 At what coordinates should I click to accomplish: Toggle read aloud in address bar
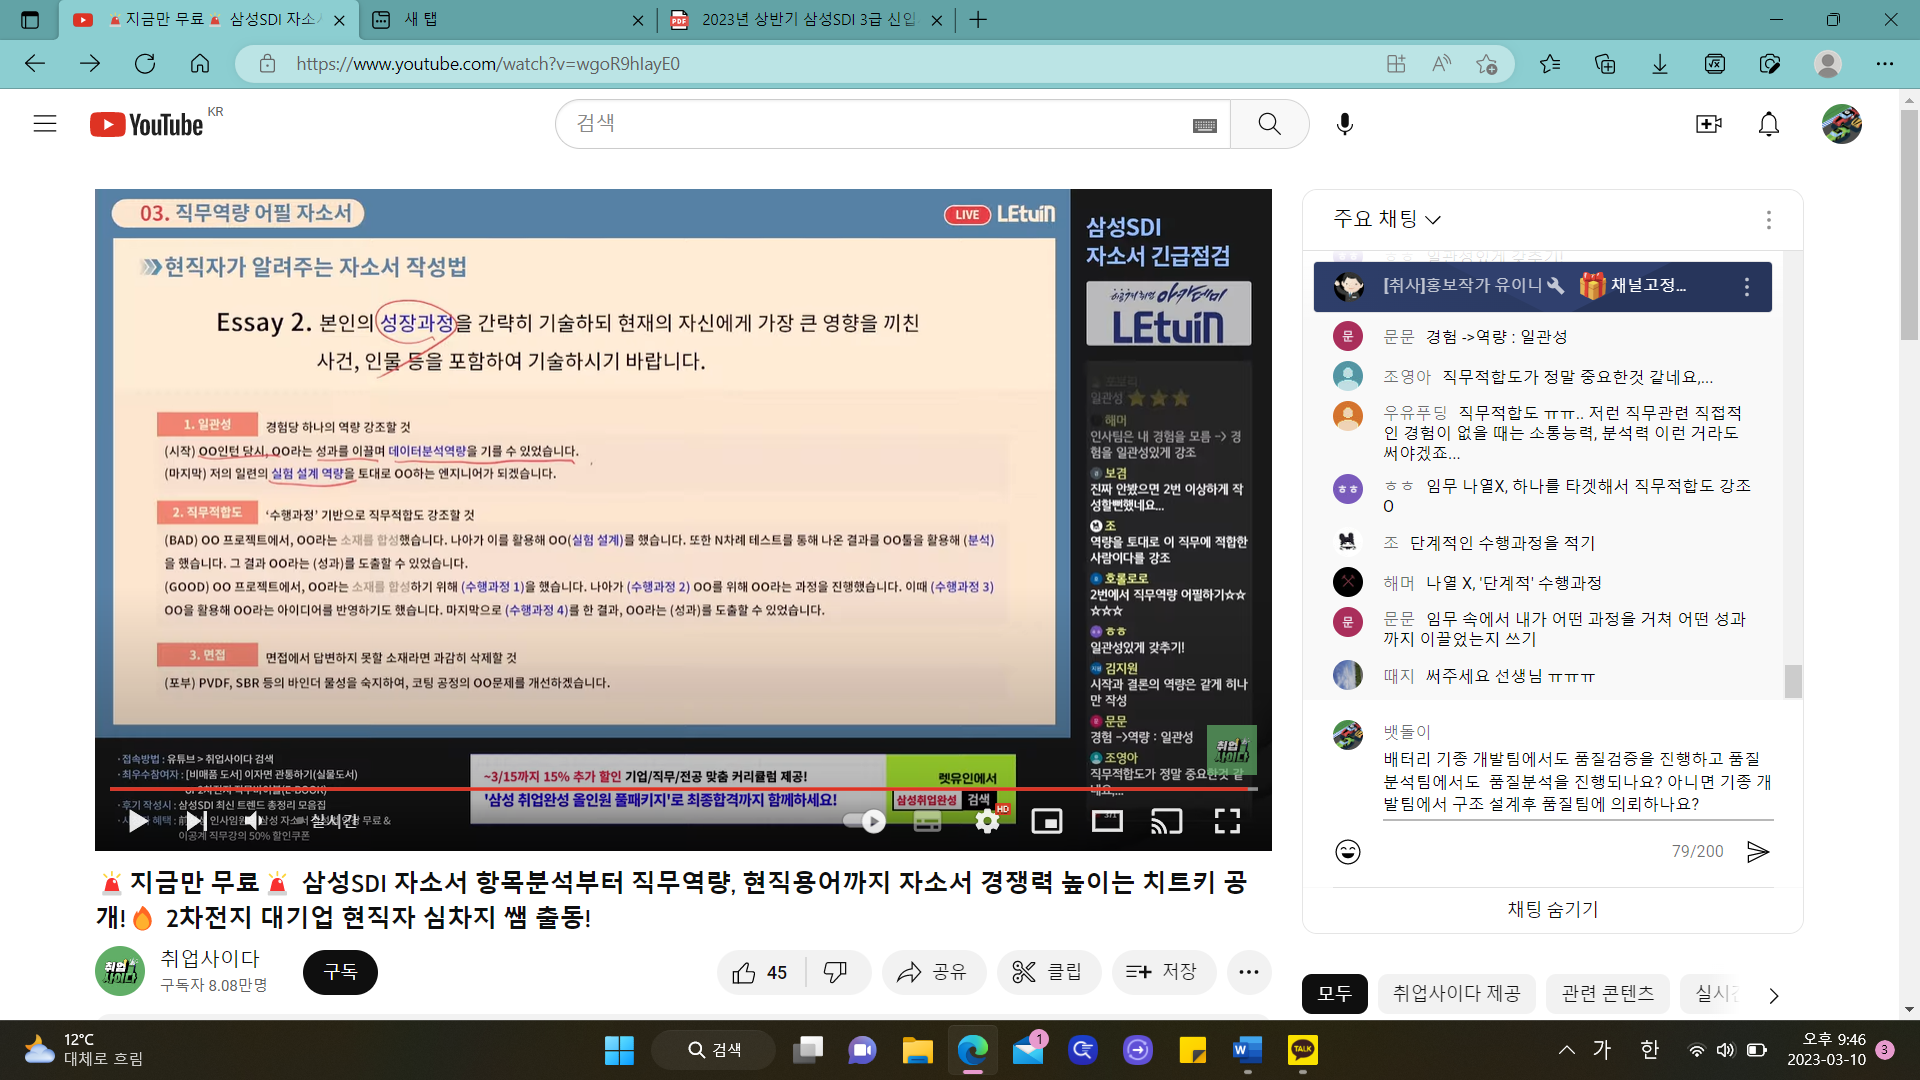1441,64
